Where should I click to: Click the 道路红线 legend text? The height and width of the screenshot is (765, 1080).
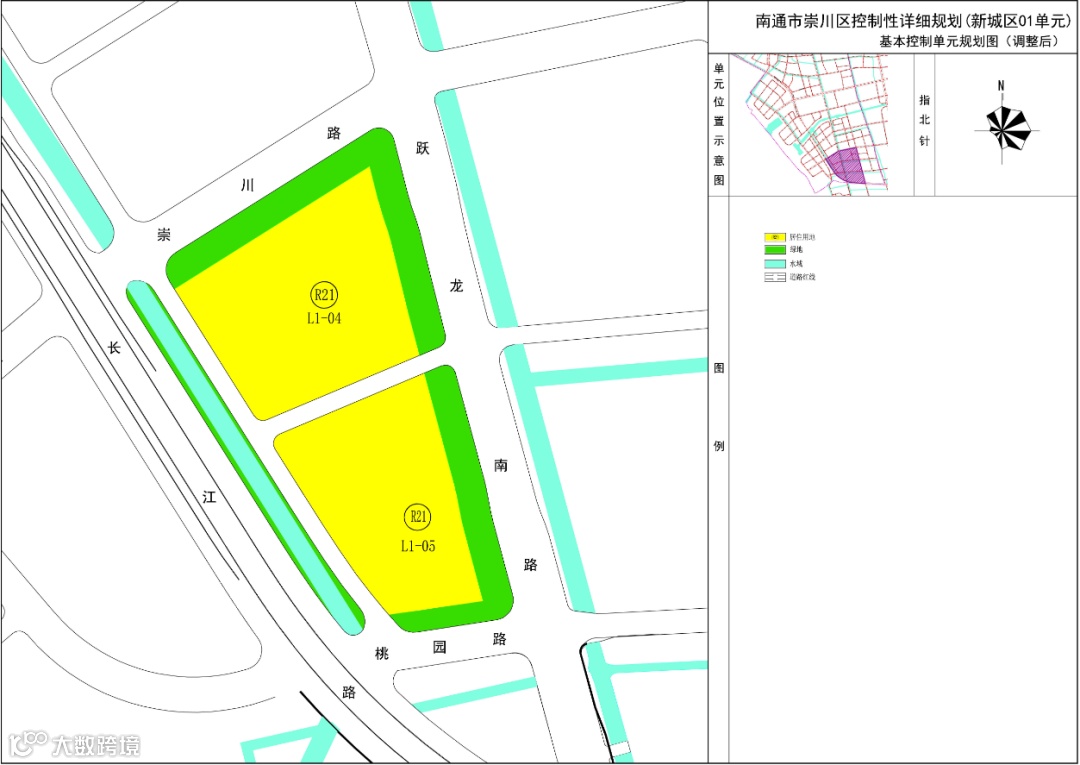[802, 277]
